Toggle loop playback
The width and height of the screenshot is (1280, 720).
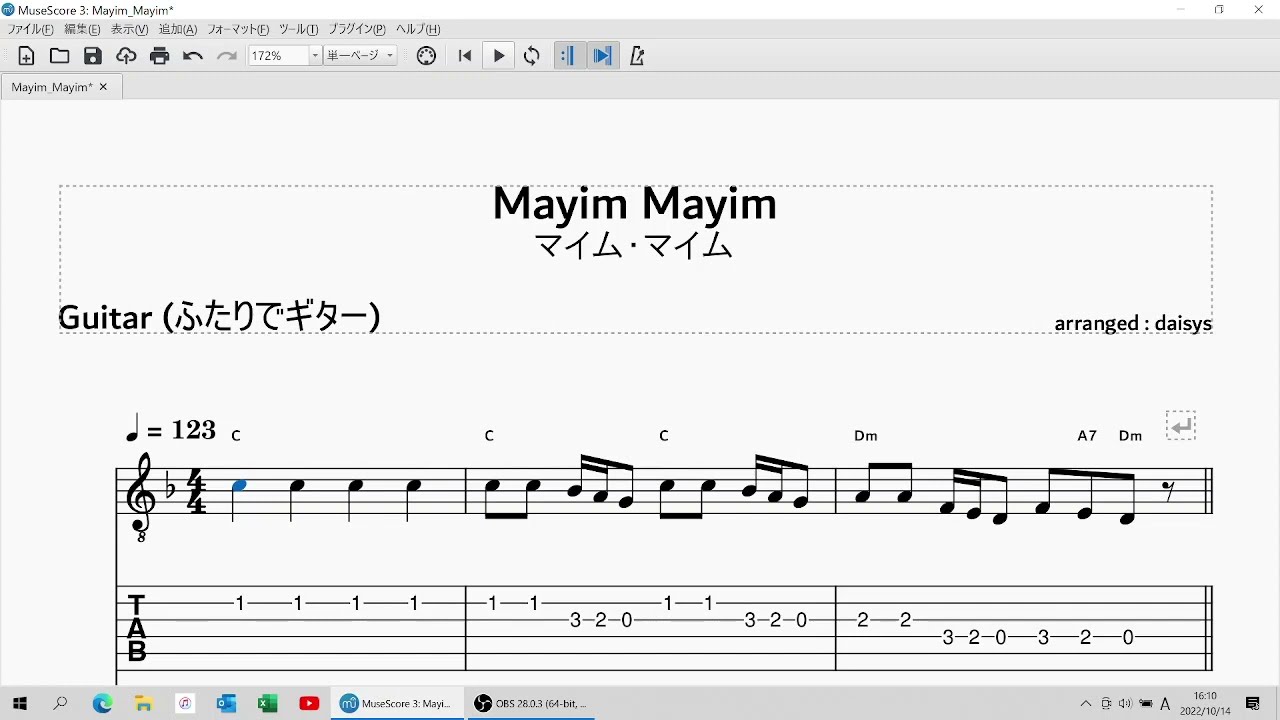click(532, 56)
